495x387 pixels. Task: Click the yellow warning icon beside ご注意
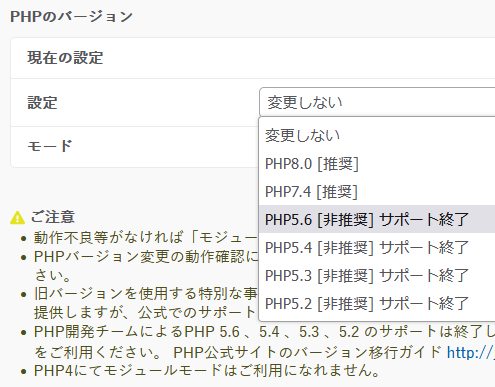pyautogui.click(x=17, y=218)
